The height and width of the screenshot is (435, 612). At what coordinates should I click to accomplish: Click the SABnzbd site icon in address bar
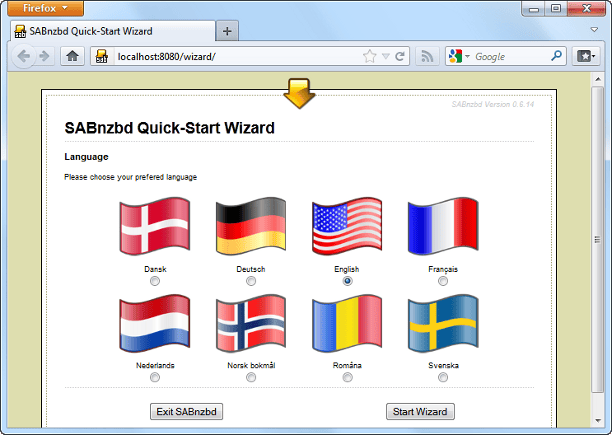tap(102, 57)
